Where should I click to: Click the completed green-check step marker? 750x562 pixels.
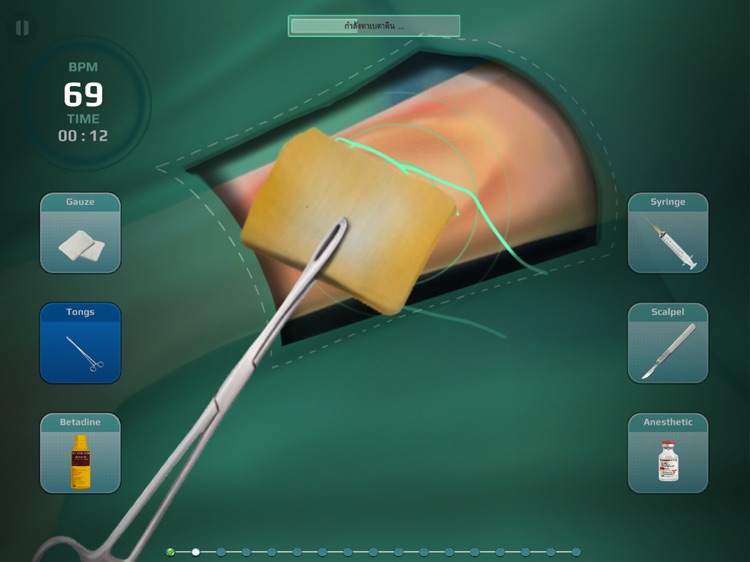pyautogui.click(x=170, y=552)
